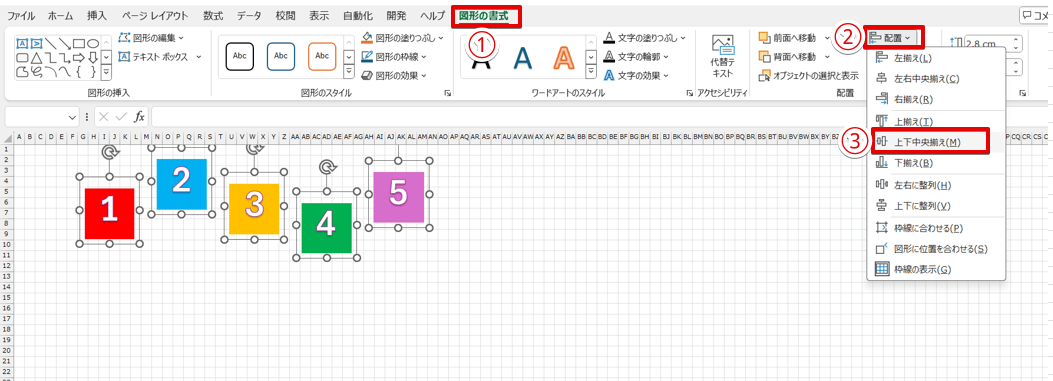Choose 上下中央揃え(M) from align menu

point(936,142)
